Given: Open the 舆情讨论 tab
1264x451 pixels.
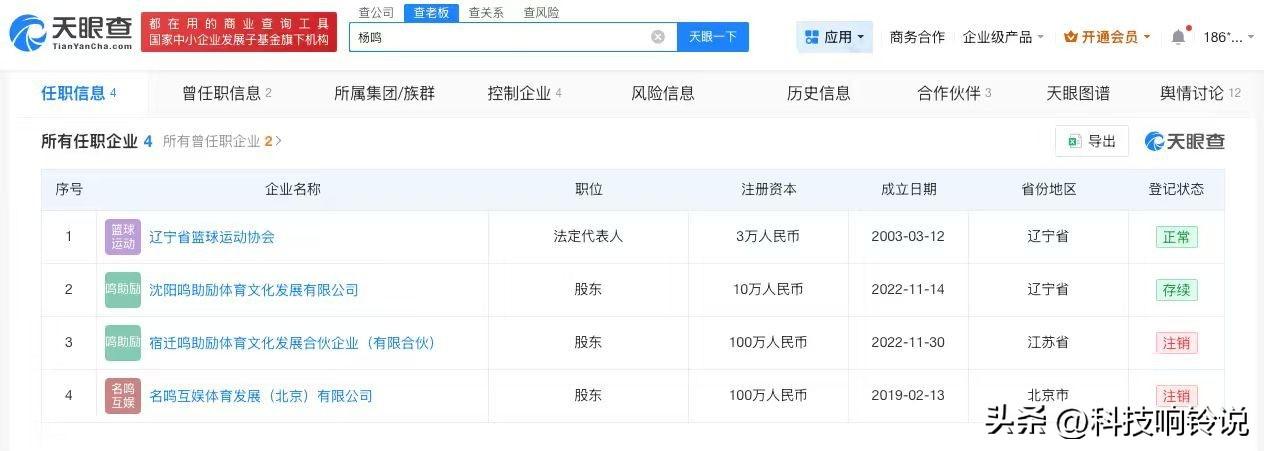Looking at the screenshot, I should [1200, 93].
